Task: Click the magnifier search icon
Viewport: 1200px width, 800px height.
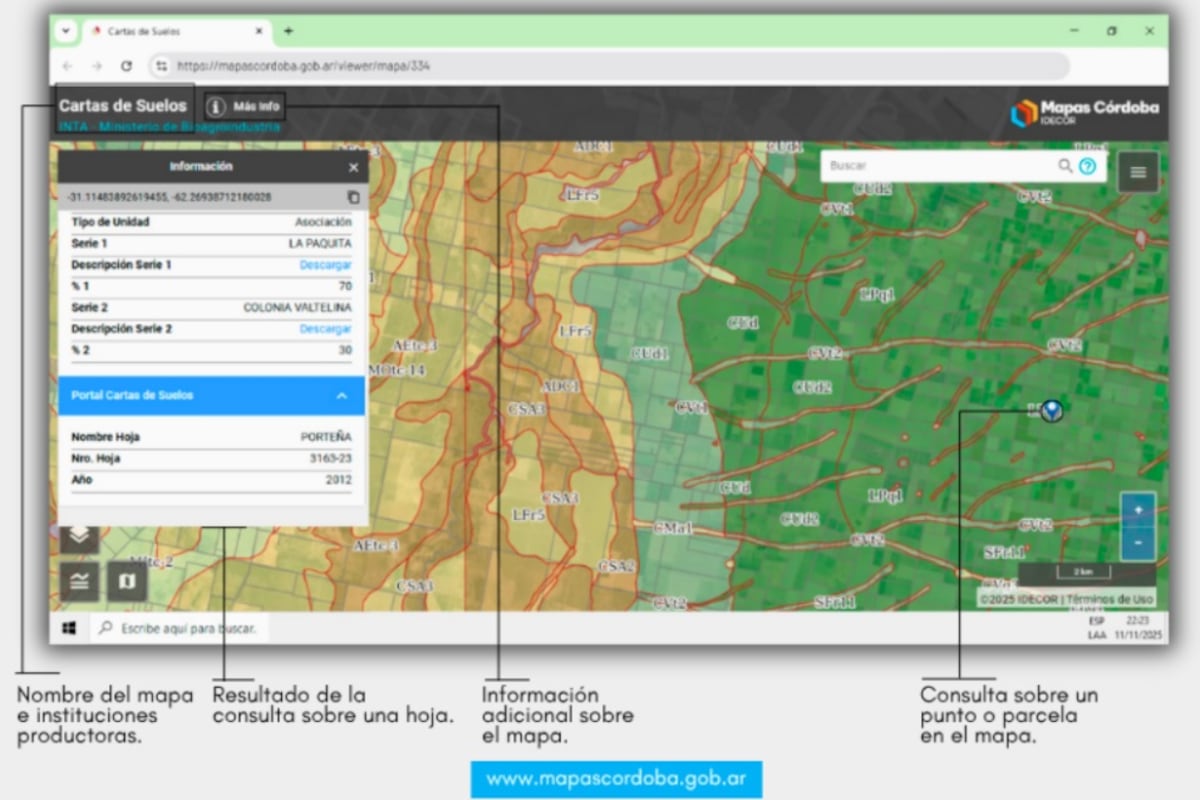Action: pos(1066,166)
